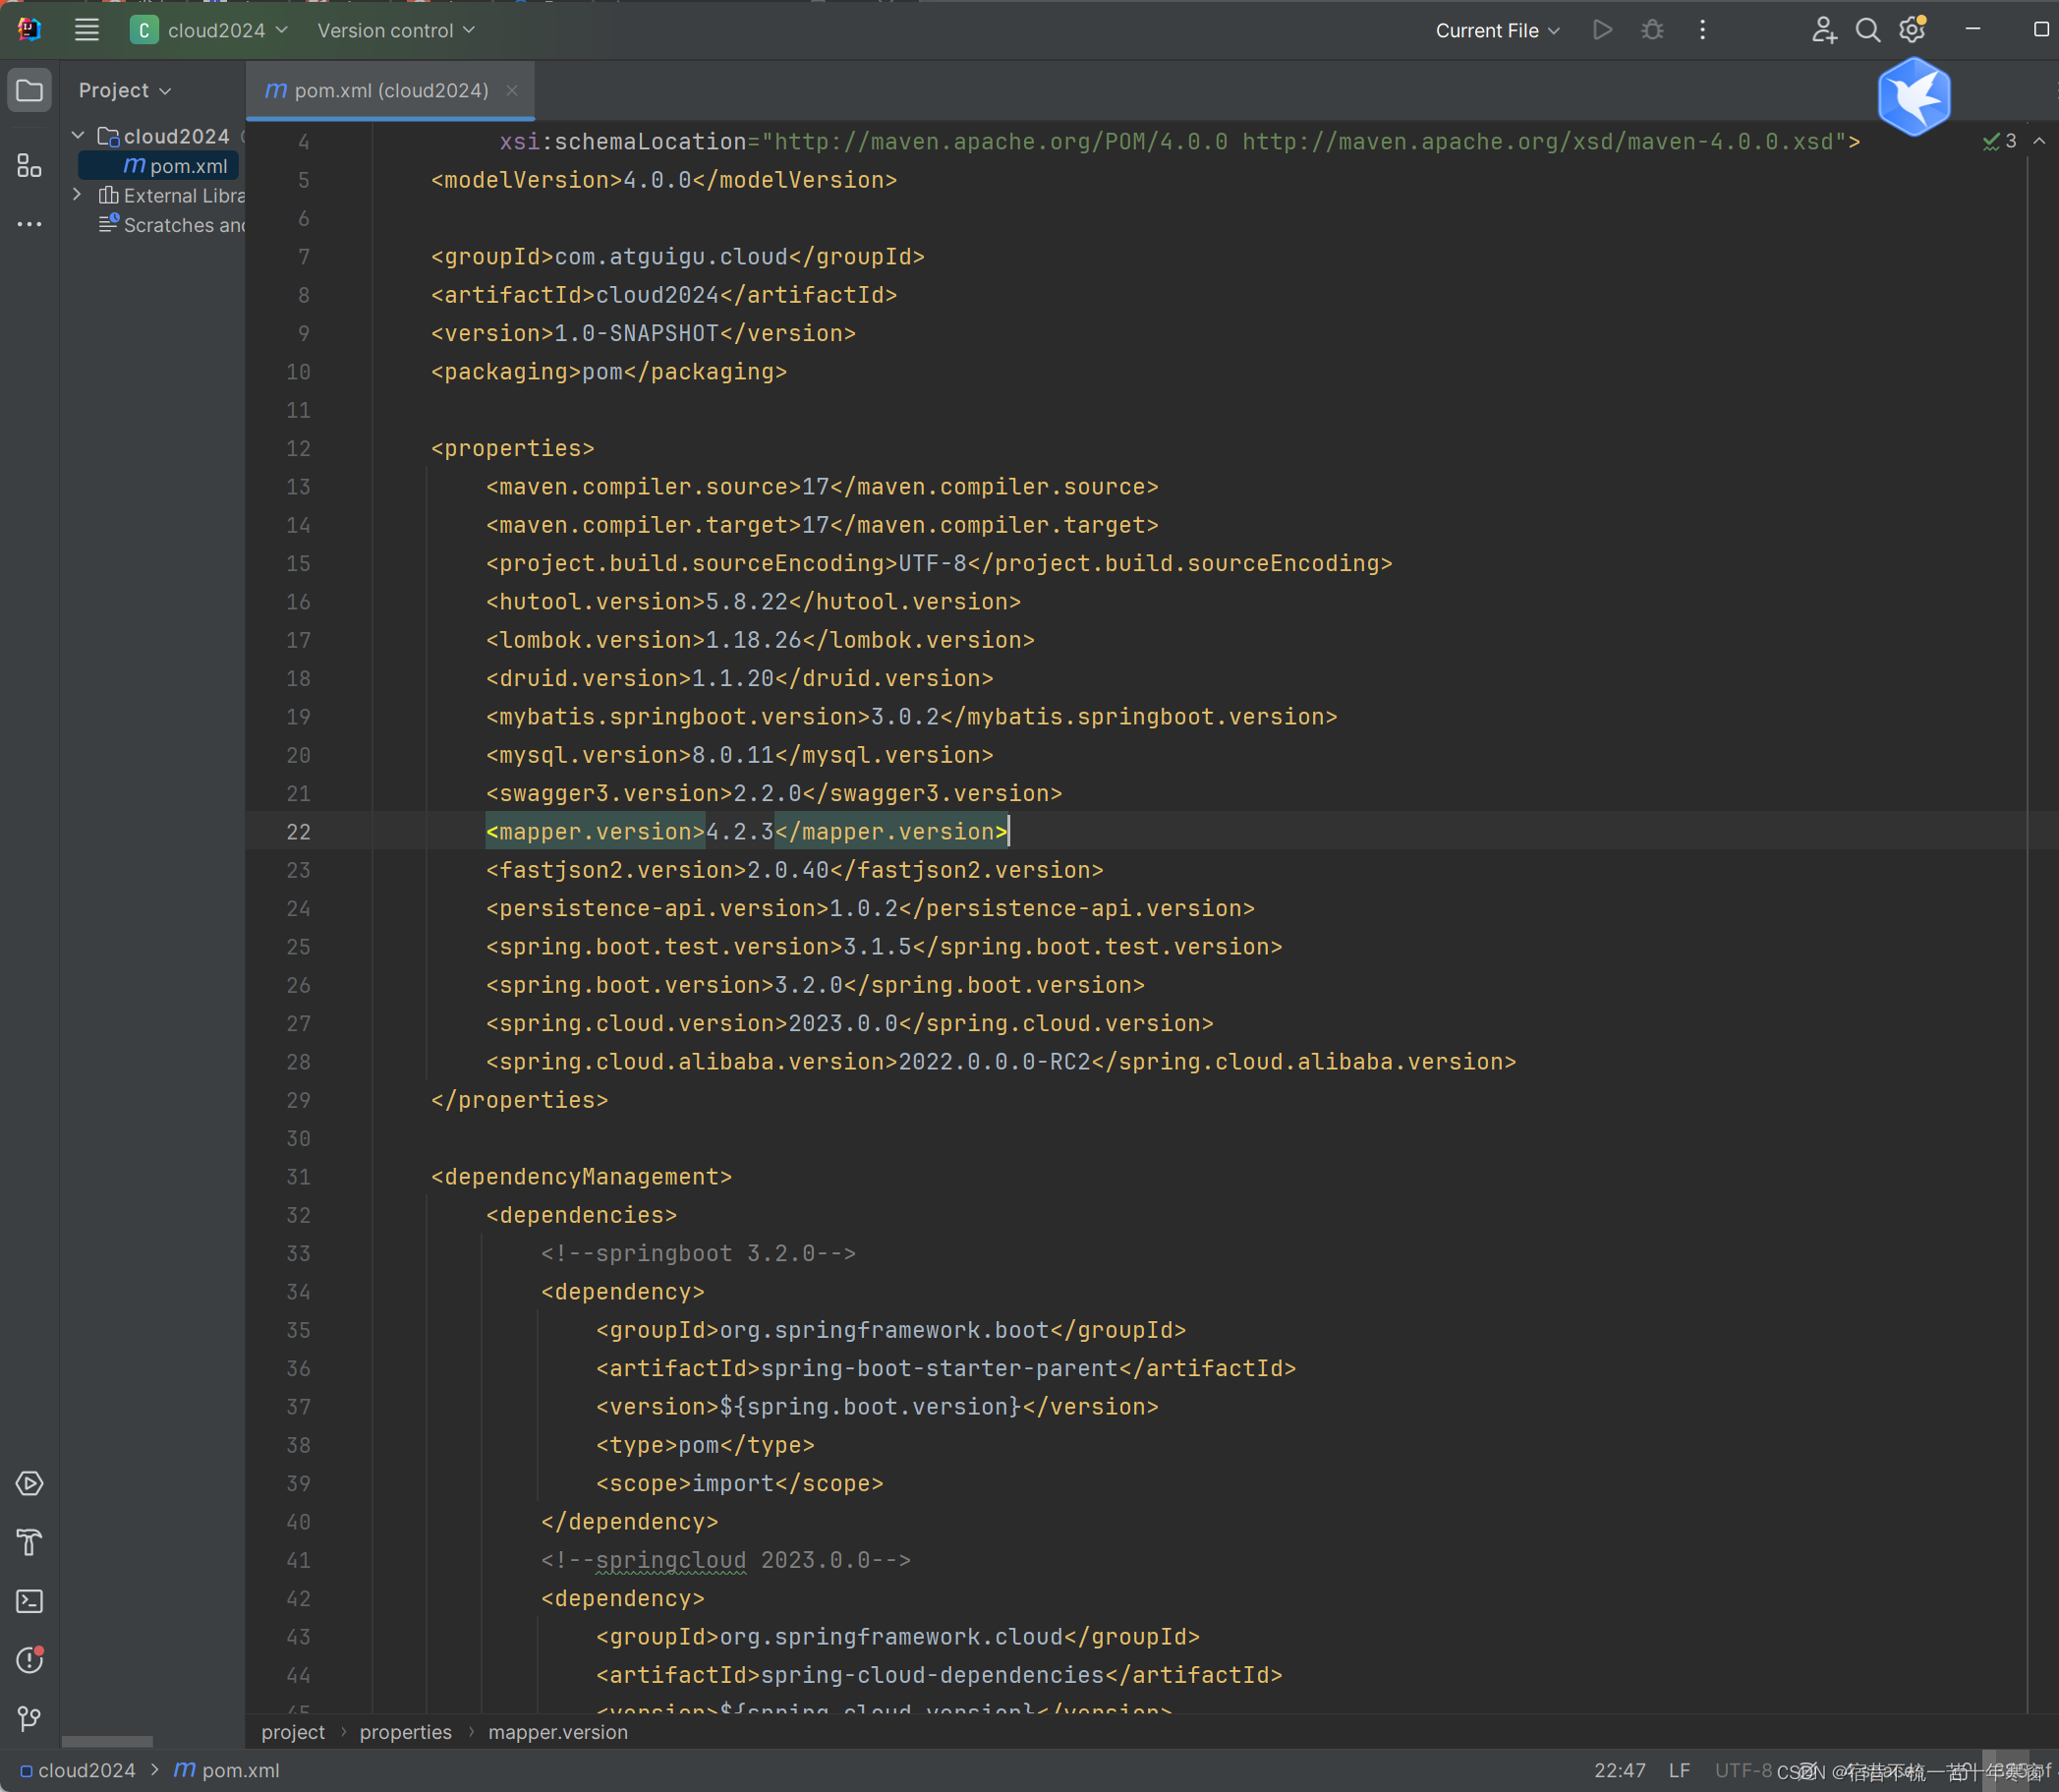Viewport: 2059px width, 1792px height.
Task: Open the Terminal tool window
Action: (29, 1601)
